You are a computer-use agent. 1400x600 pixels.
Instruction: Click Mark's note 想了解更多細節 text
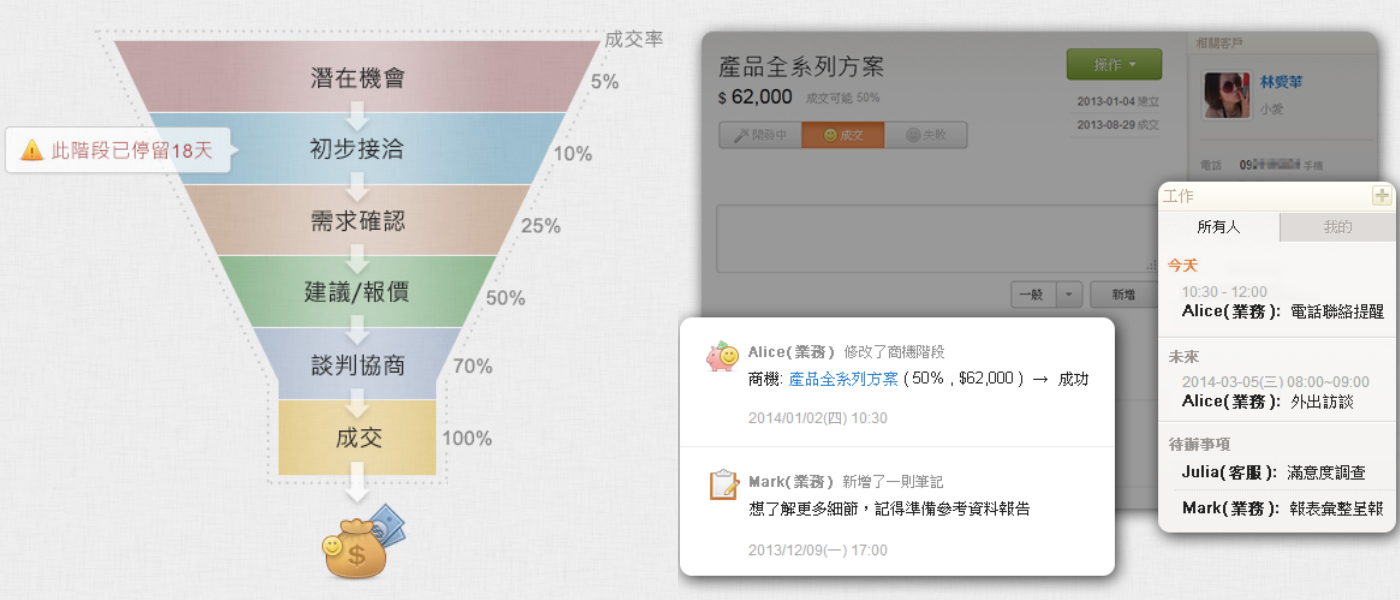click(889, 509)
